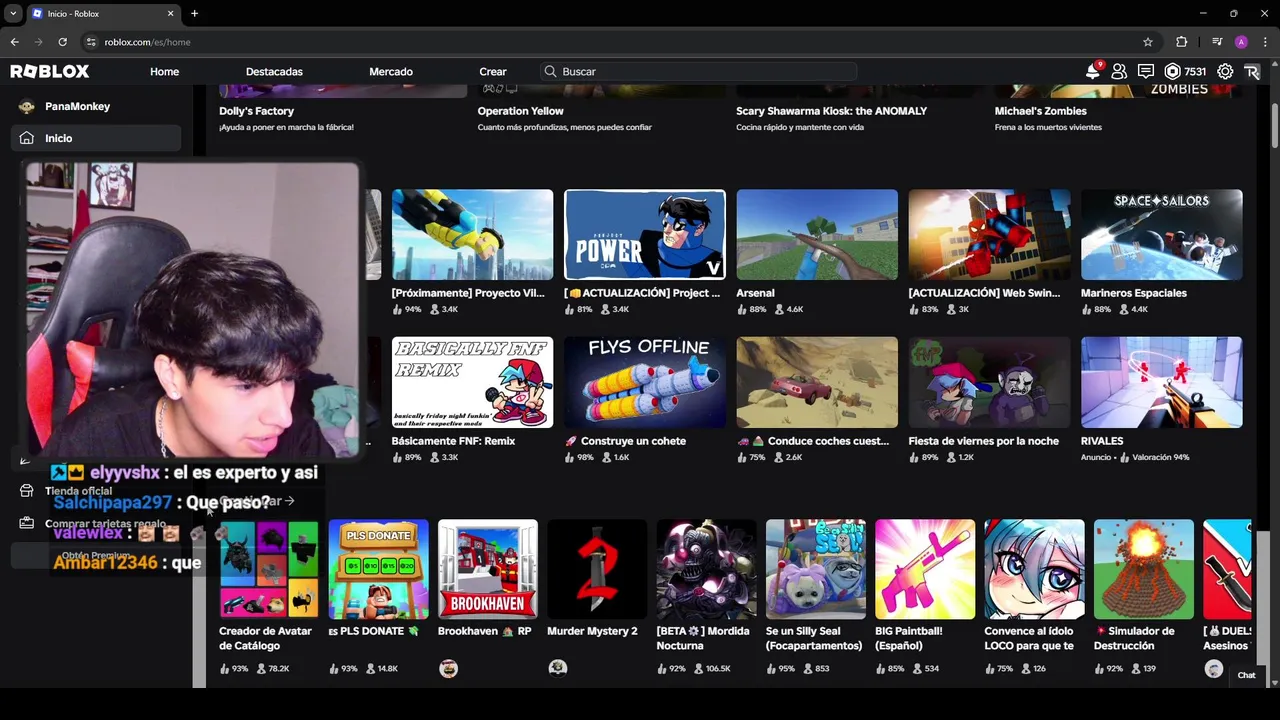Viewport: 1280px width, 720px height.
Task: Open the Marineros Espaciales title link
Action: tap(1133, 293)
